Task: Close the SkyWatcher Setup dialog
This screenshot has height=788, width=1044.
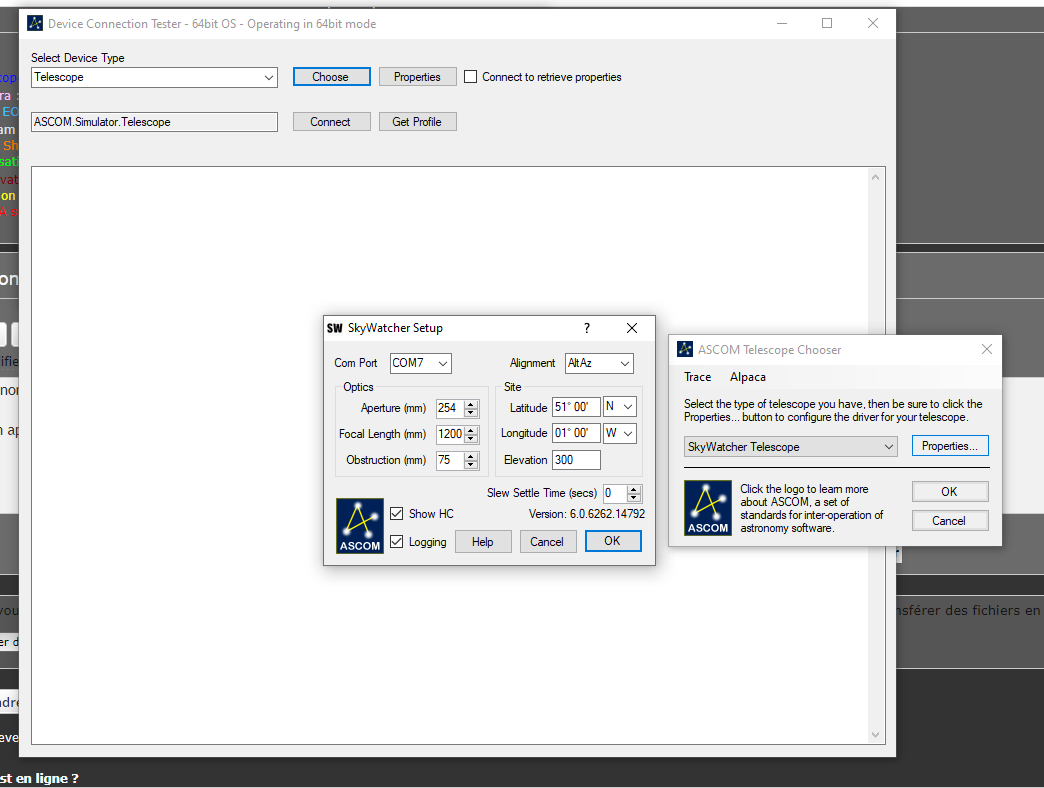Action: (x=632, y=328)
